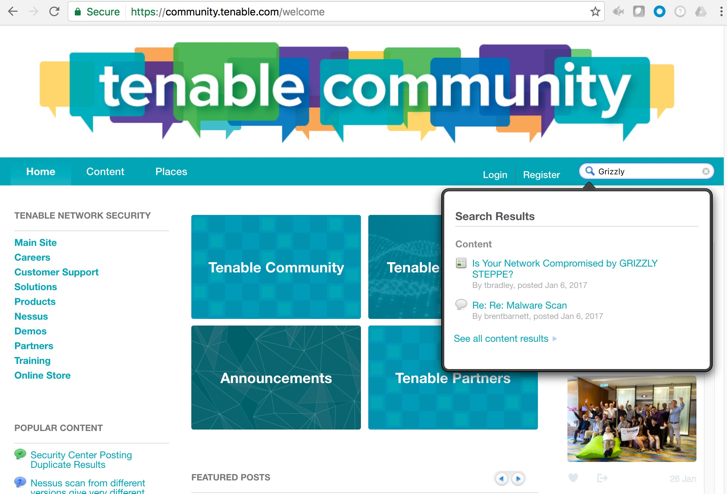
Task: Open the partially hidden Tenable tile
Action: (x=405, y=267)
